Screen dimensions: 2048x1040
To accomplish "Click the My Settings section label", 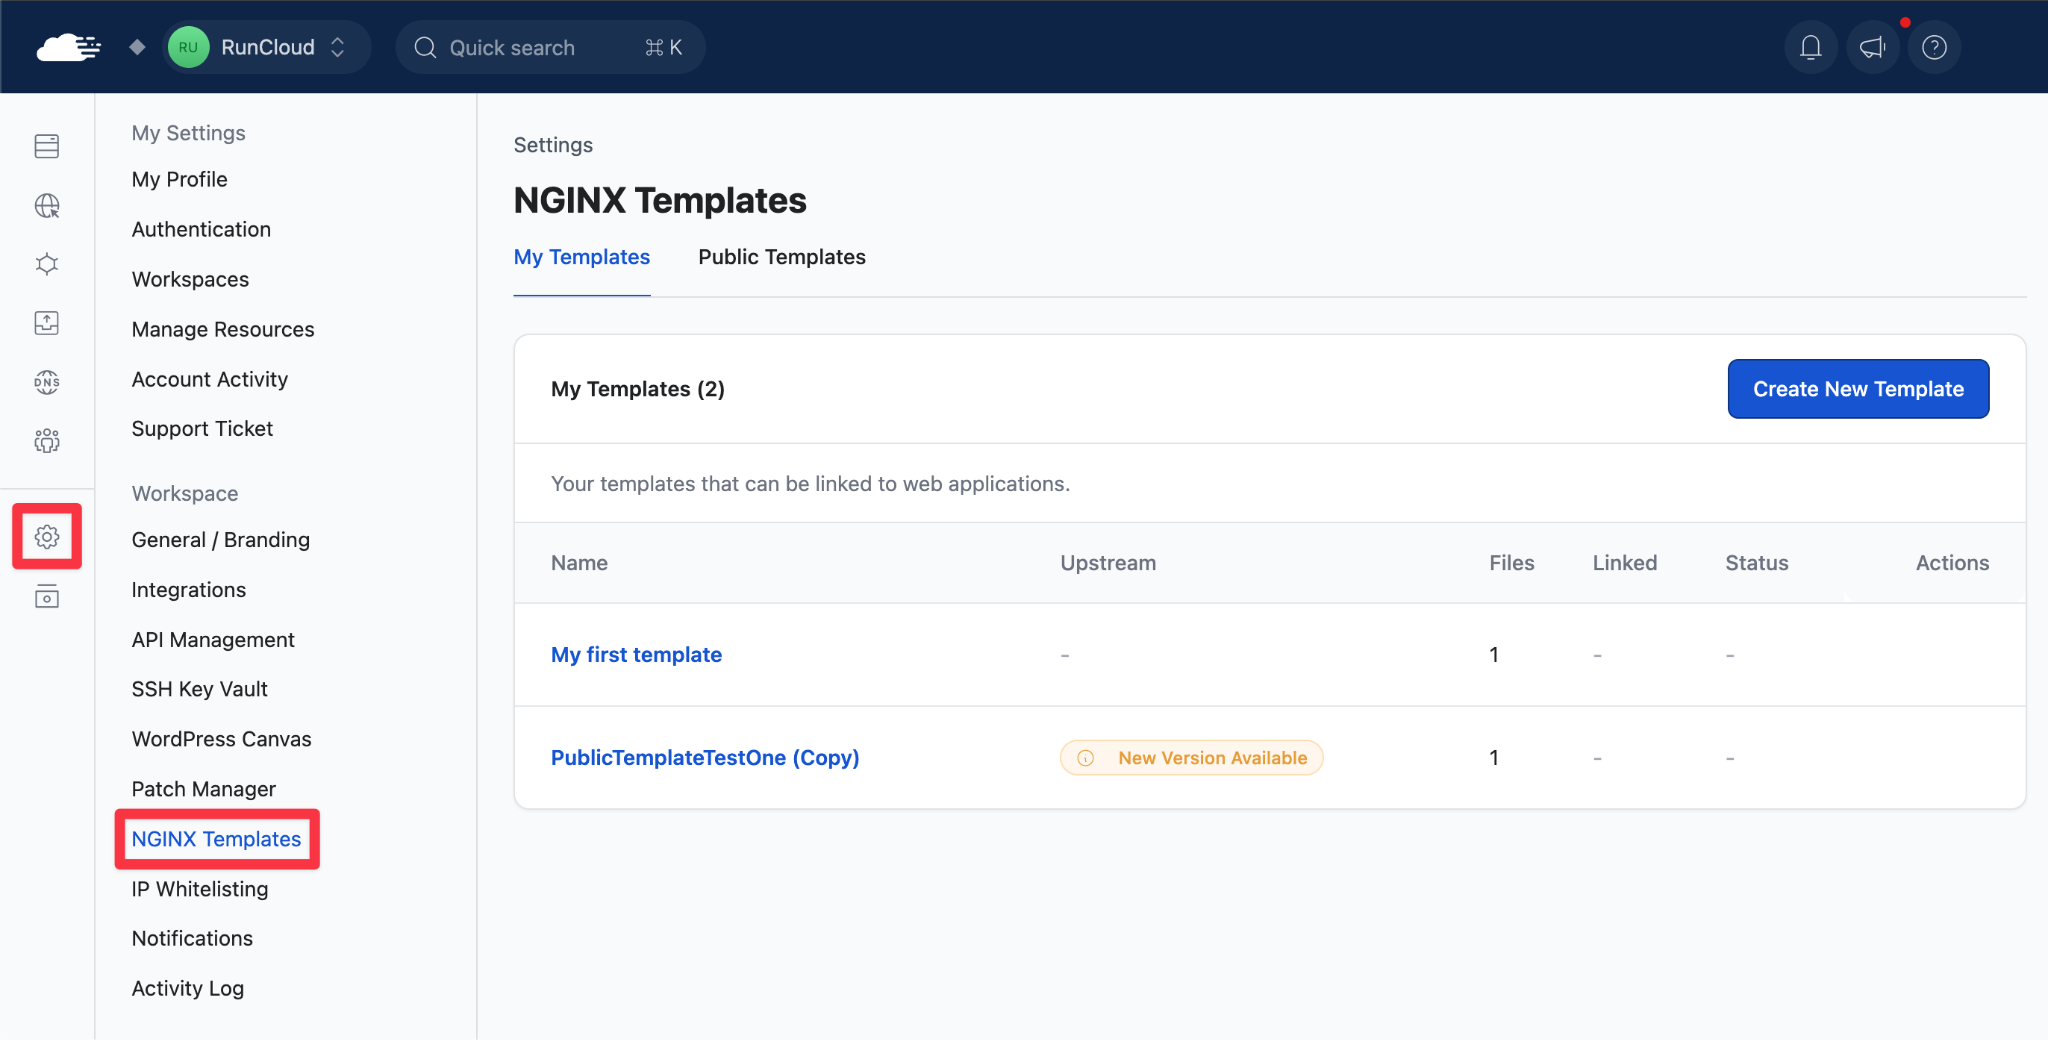I will coord(188,133).
